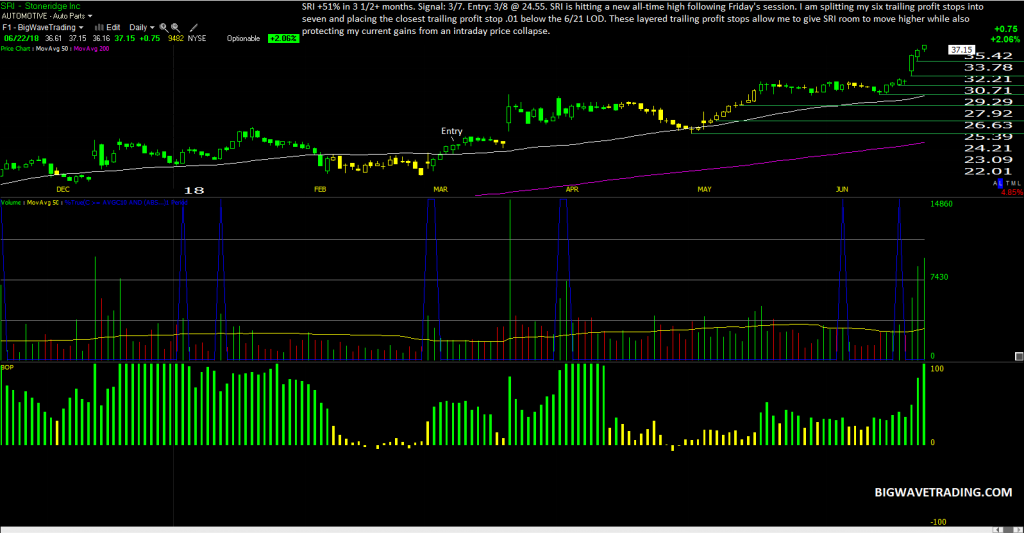Click the DEC month axis label
Viewport: 1024px width, 533px height.
[x=63, y=189]
